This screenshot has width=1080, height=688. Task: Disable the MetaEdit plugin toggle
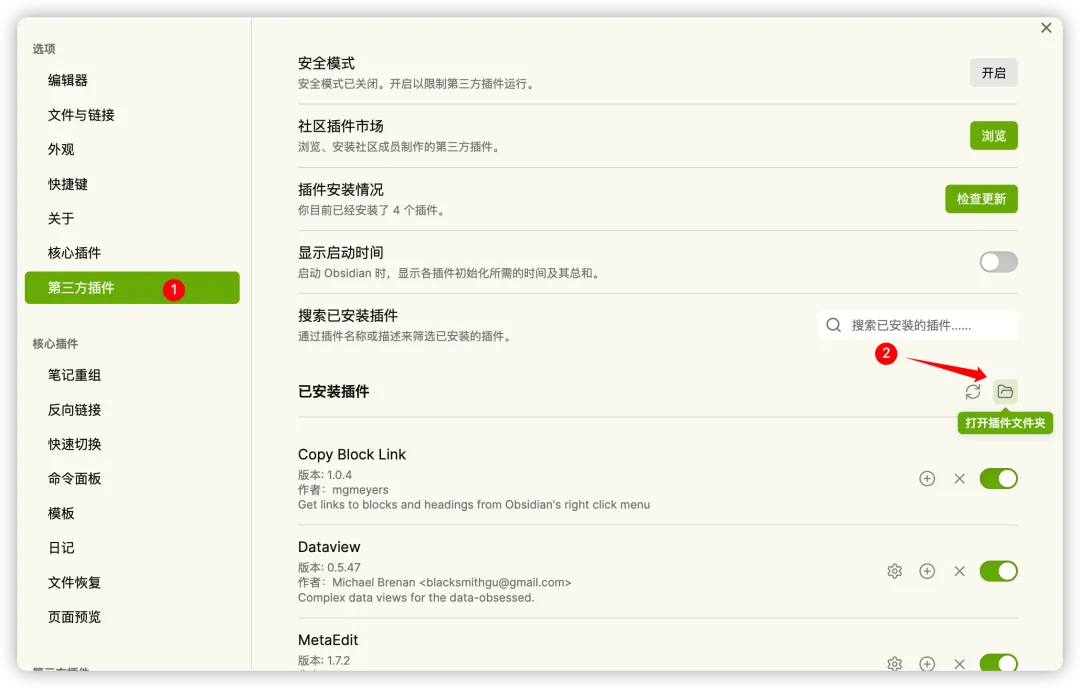coord(998,663)
